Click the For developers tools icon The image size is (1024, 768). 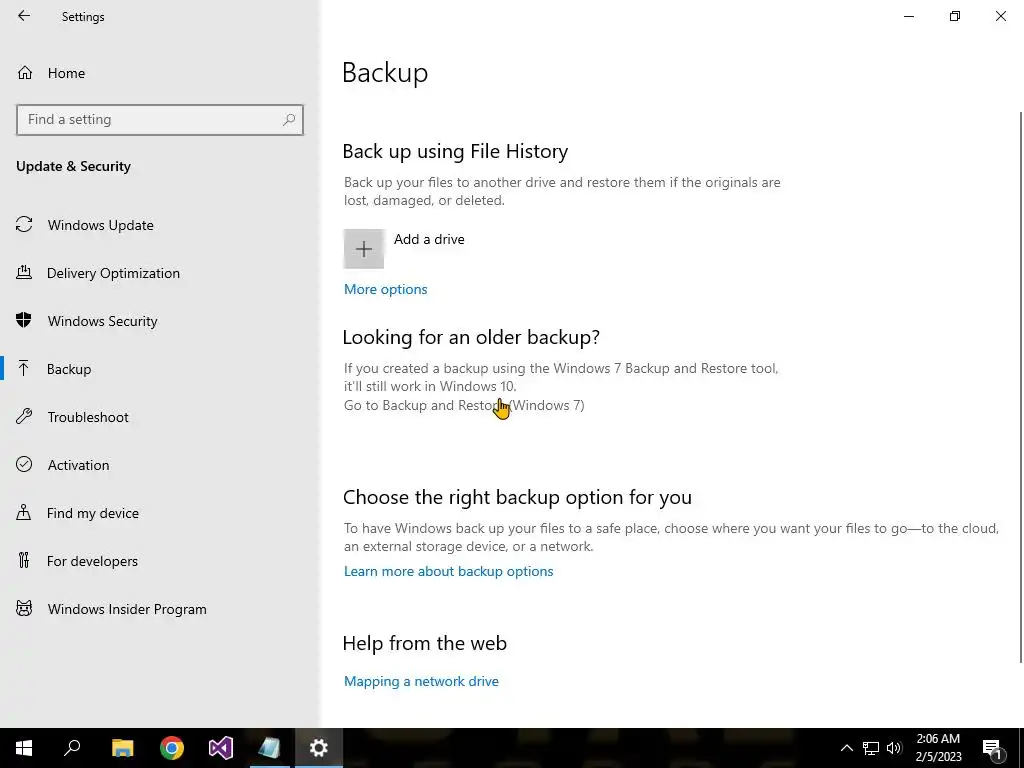click(24, 560)
